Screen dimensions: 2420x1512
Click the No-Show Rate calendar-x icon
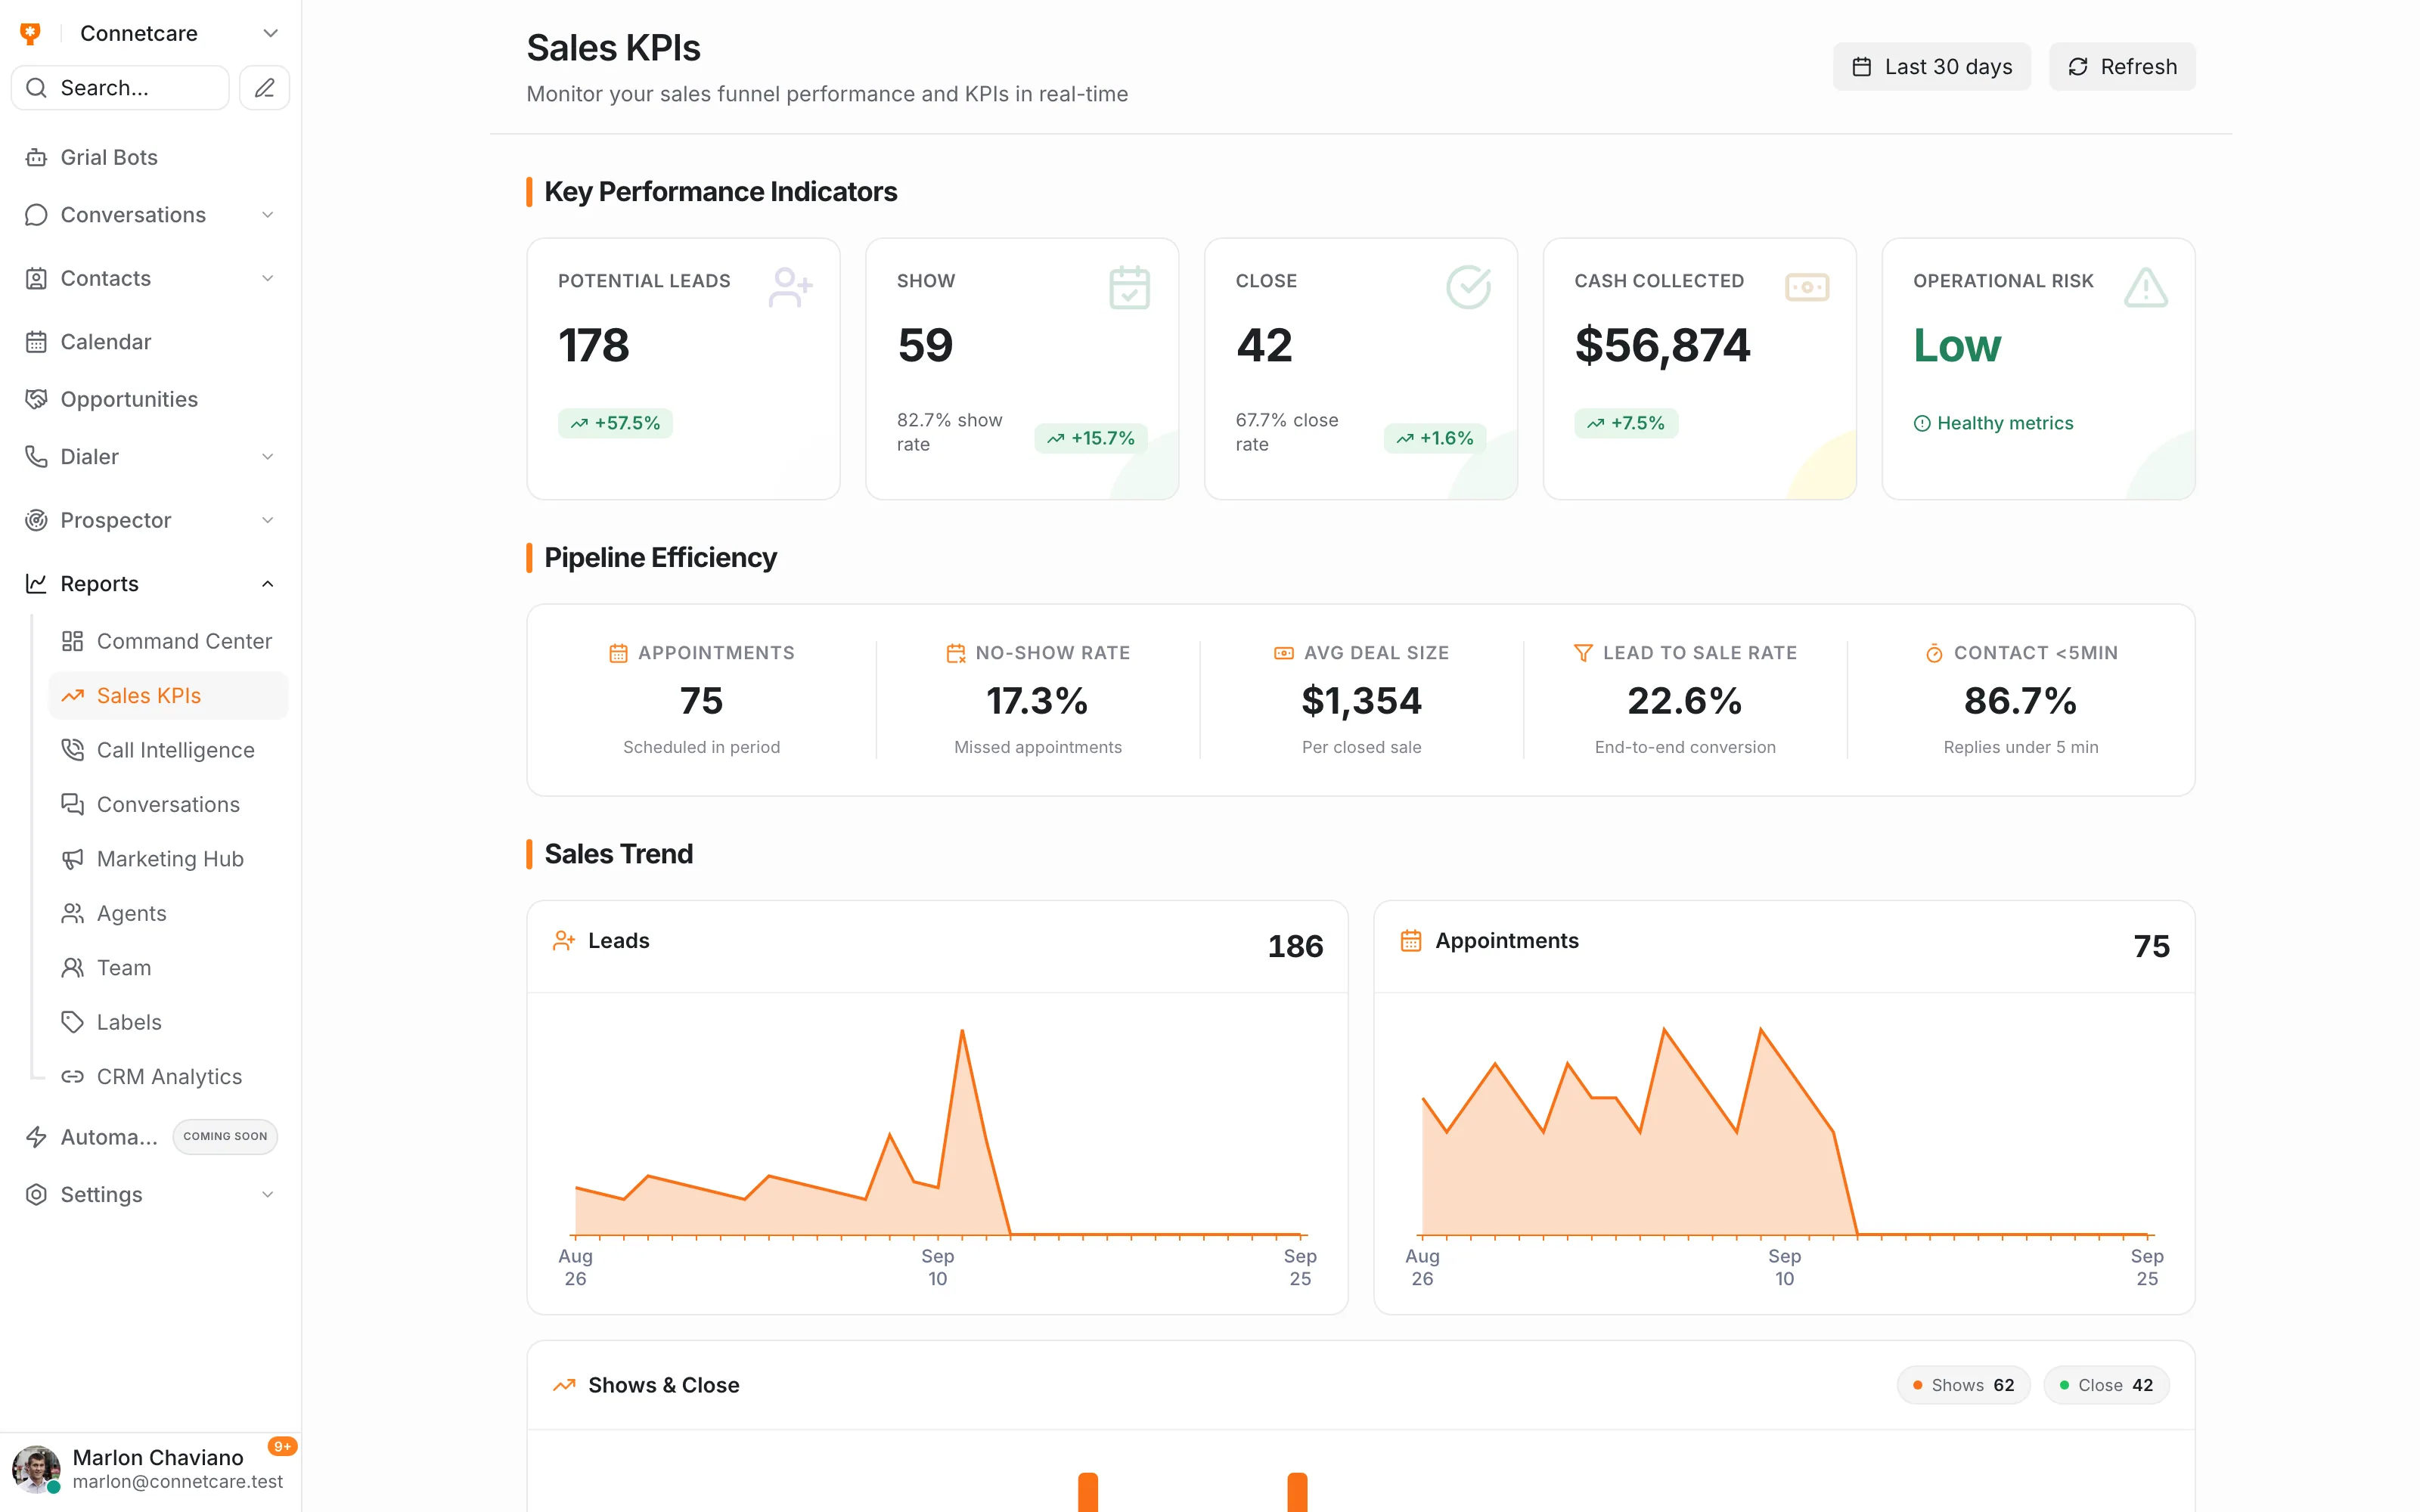pos(956,653)
